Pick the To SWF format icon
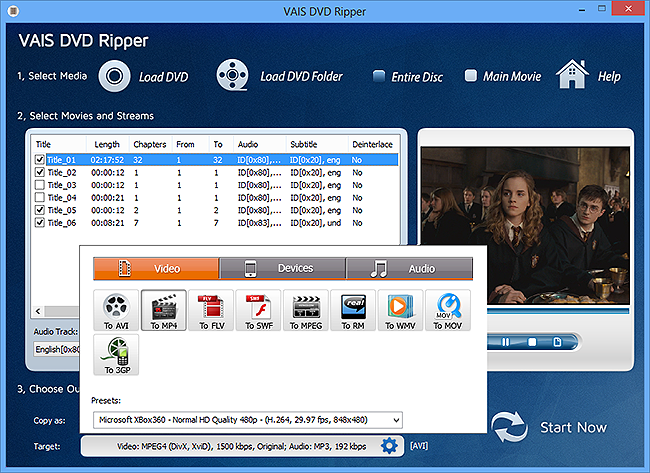This screenshot has width=650, height=473. 259,310
